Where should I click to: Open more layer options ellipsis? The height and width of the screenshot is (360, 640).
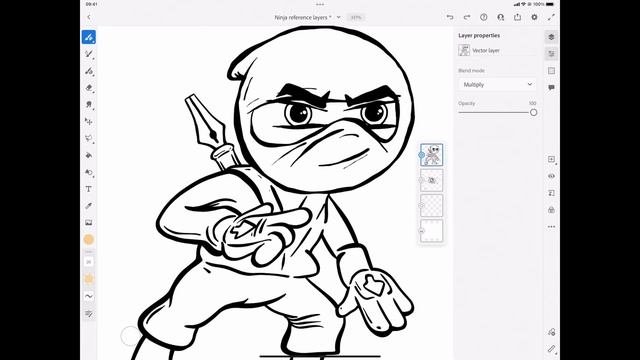[x=551, y=227]
